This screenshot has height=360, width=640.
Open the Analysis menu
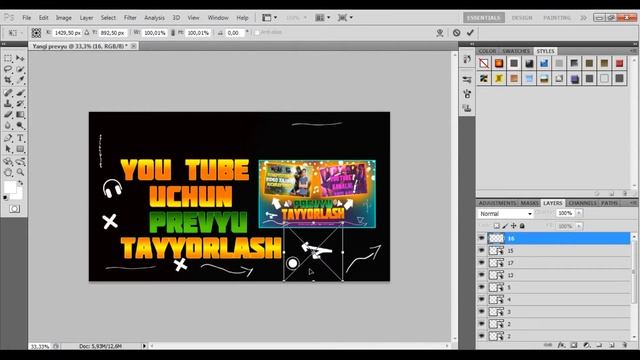click(x=154, y=18)
